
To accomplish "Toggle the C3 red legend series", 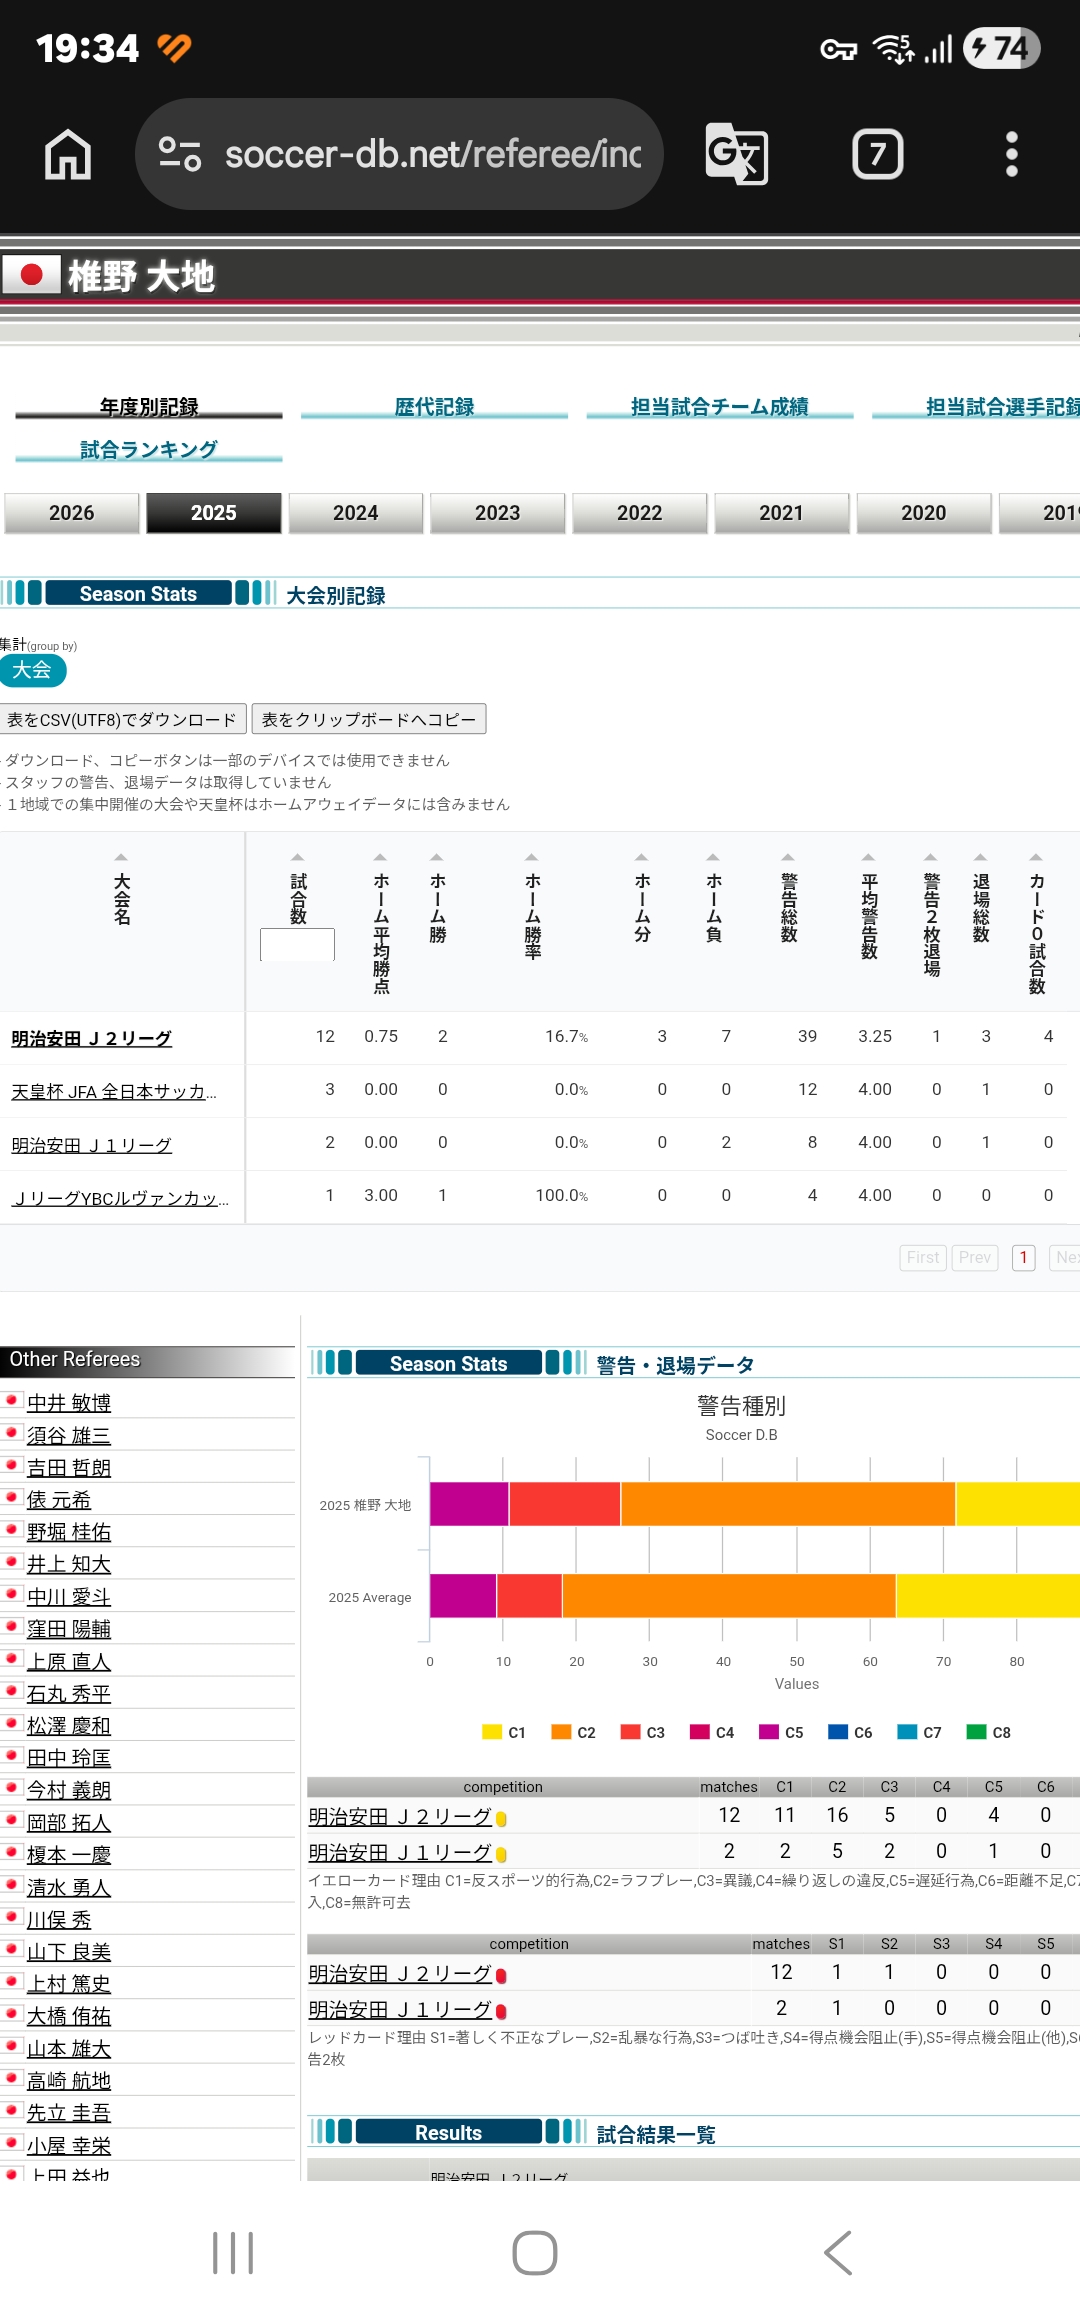I will (643, 1733).
